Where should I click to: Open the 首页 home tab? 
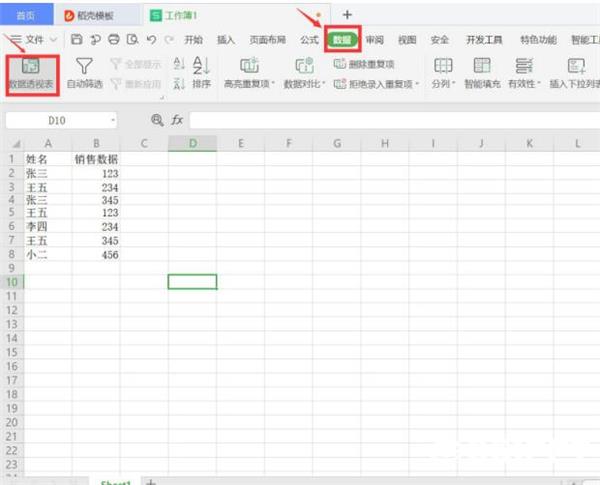coord(26,15)
